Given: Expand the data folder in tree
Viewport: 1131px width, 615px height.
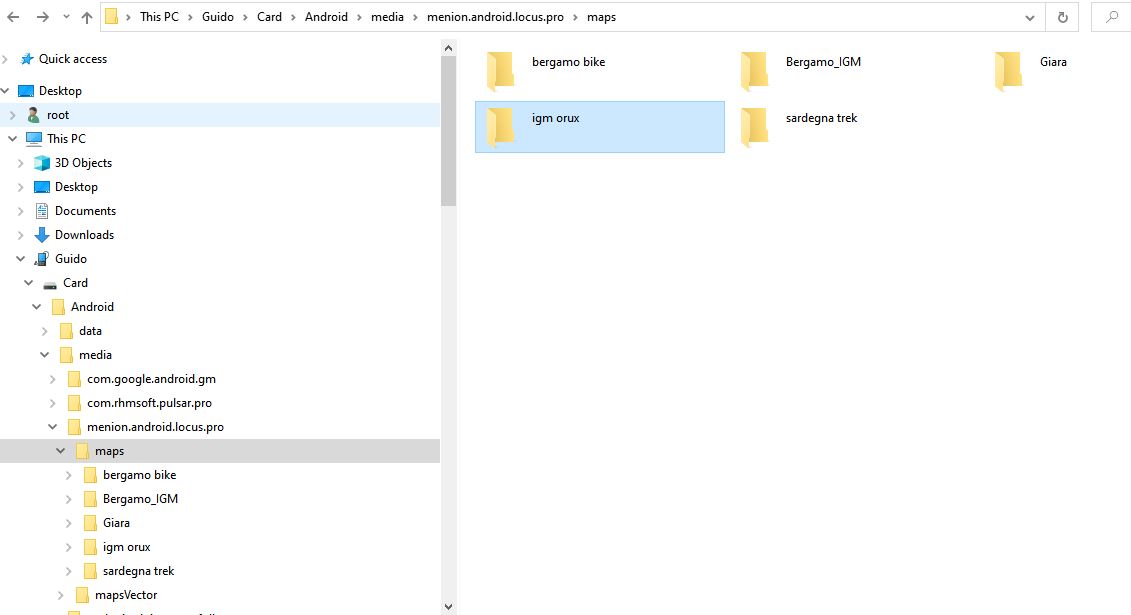Looking at the screenshot, I should (x=45, y=331).
